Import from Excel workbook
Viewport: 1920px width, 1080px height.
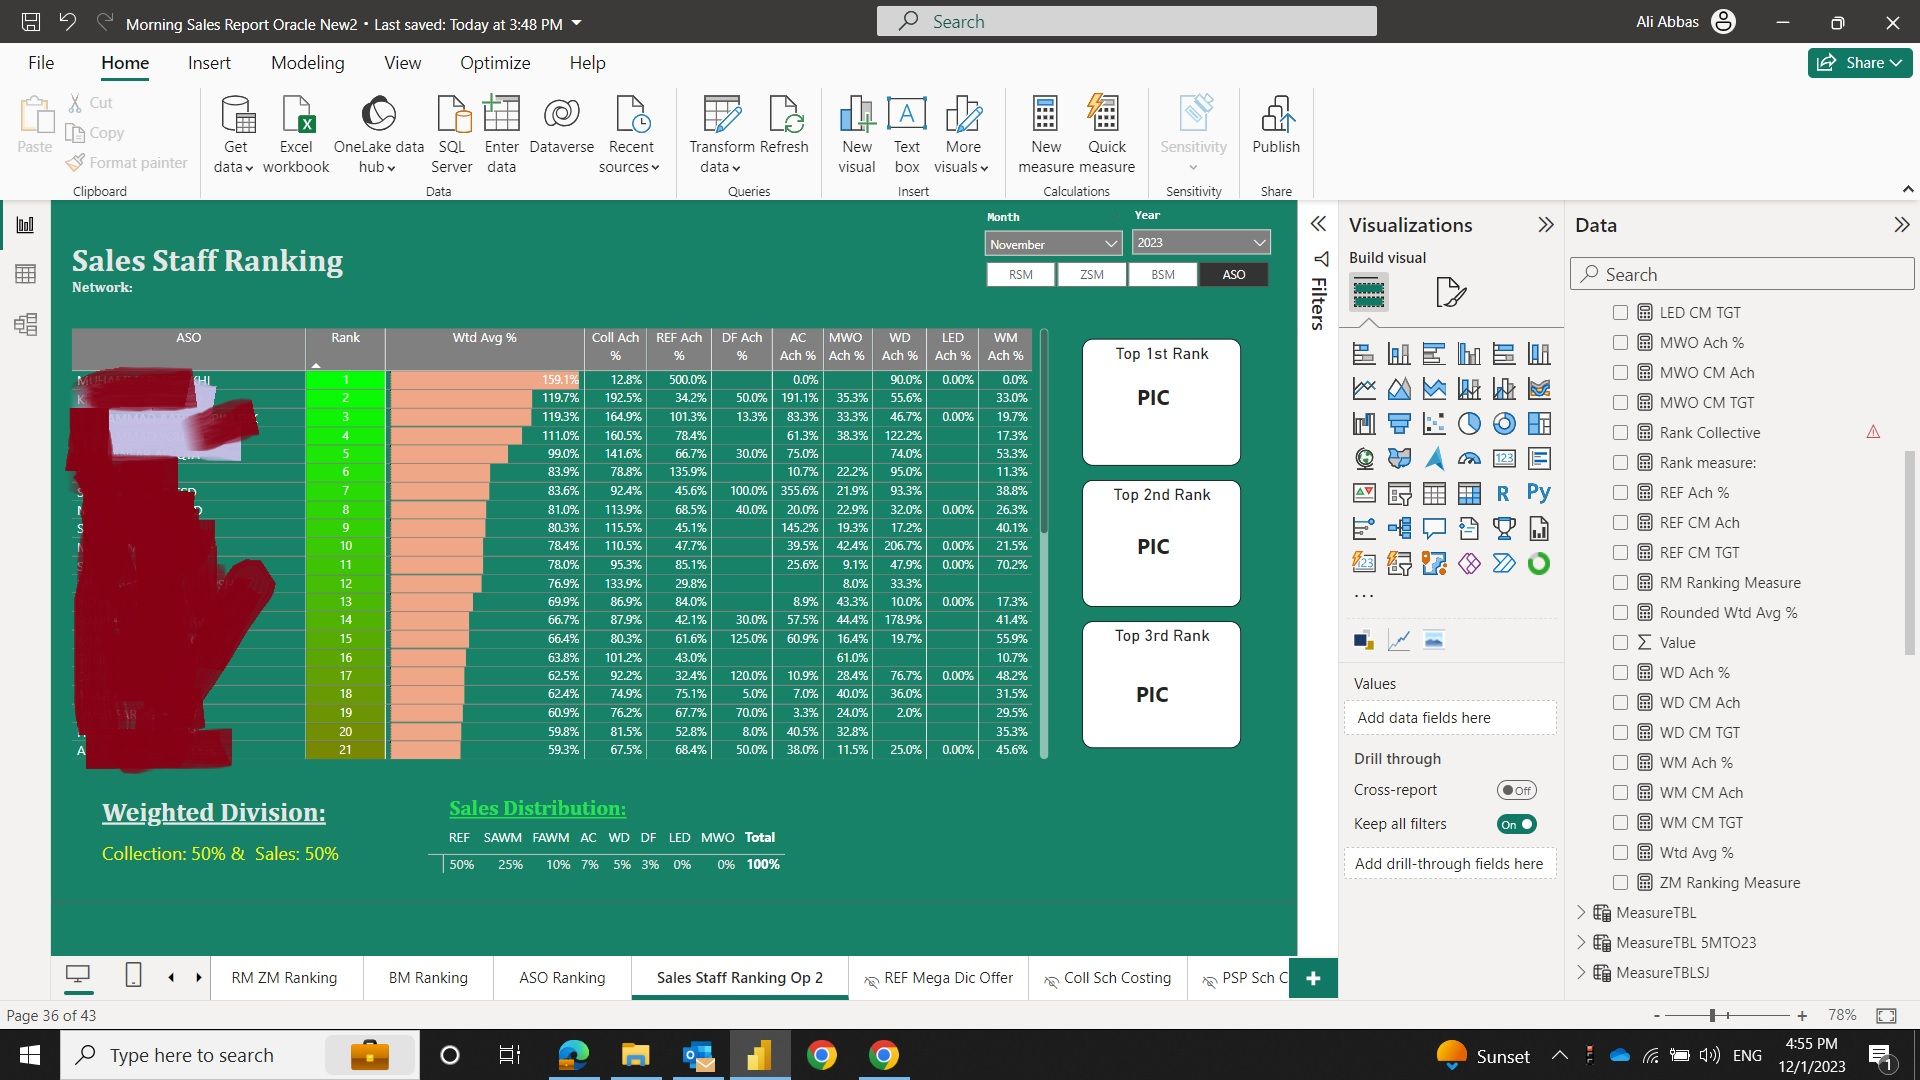296,134
